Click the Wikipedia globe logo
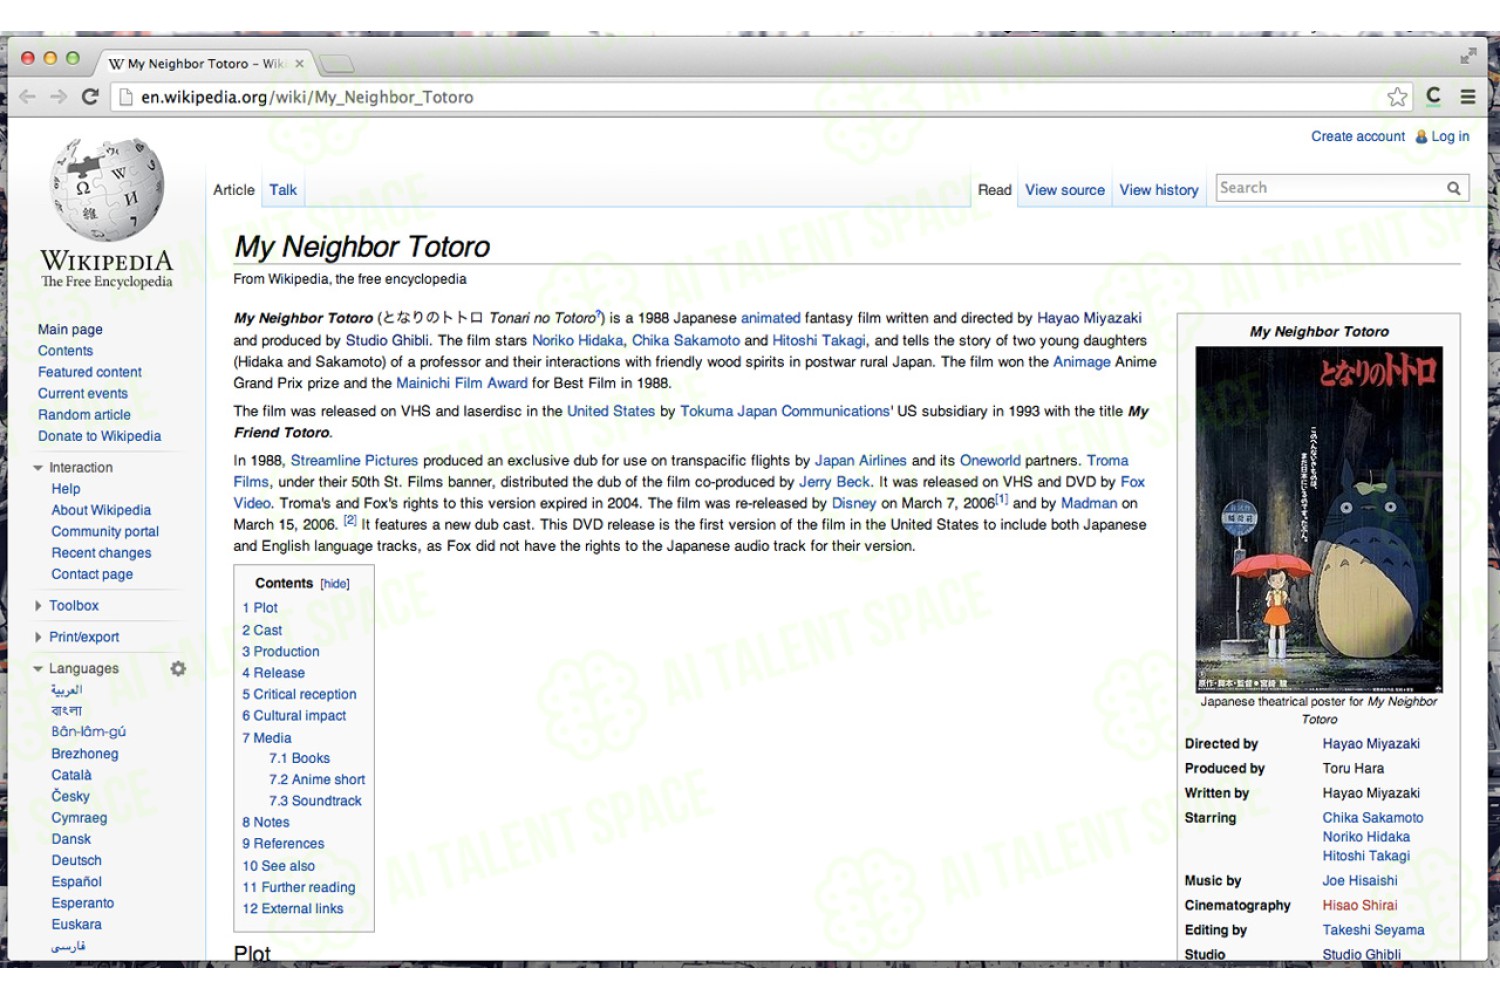1500x1000 pixels. point(107,189)
